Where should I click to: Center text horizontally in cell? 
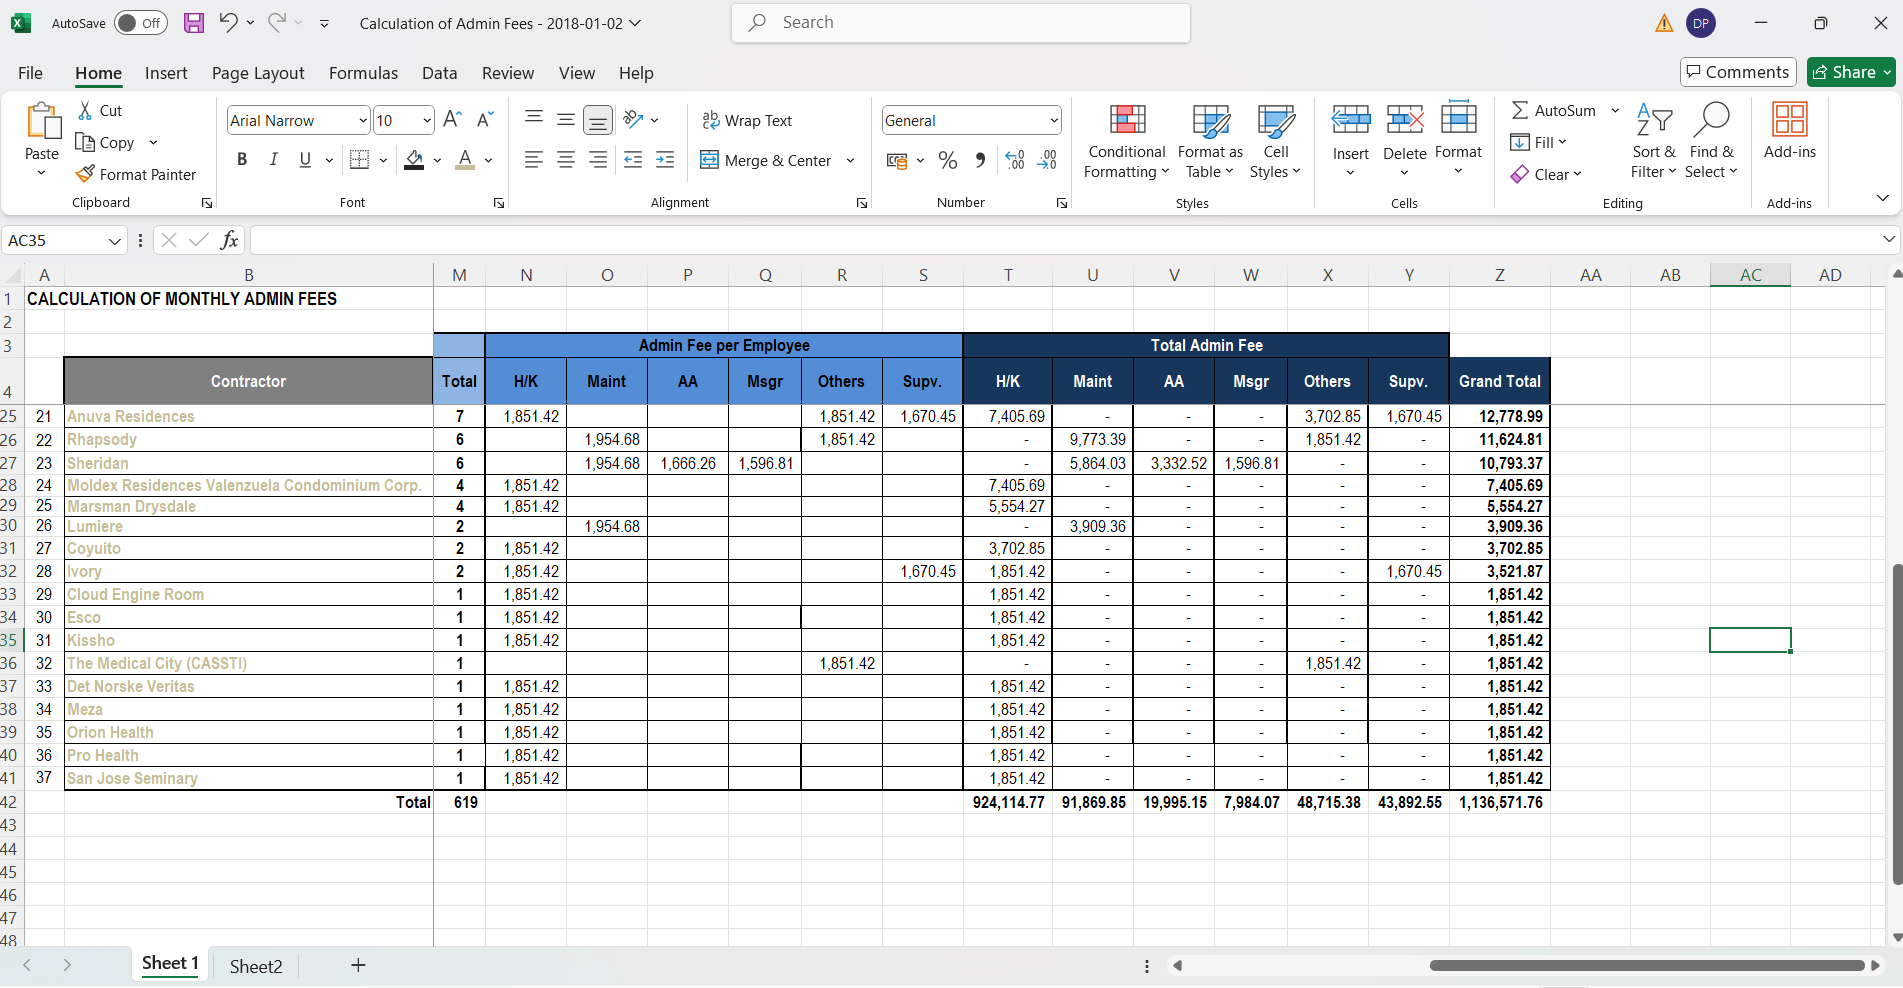[x=566, y=160]
